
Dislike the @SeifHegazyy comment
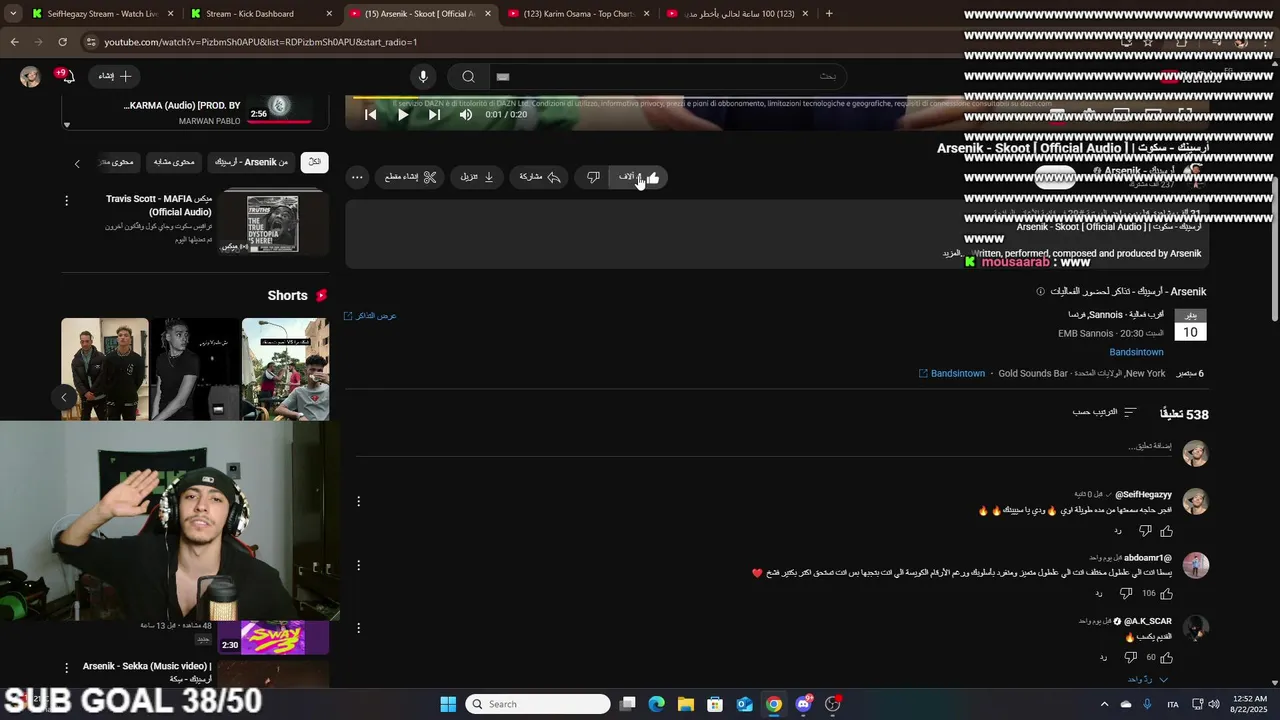tap(1145, 531)
